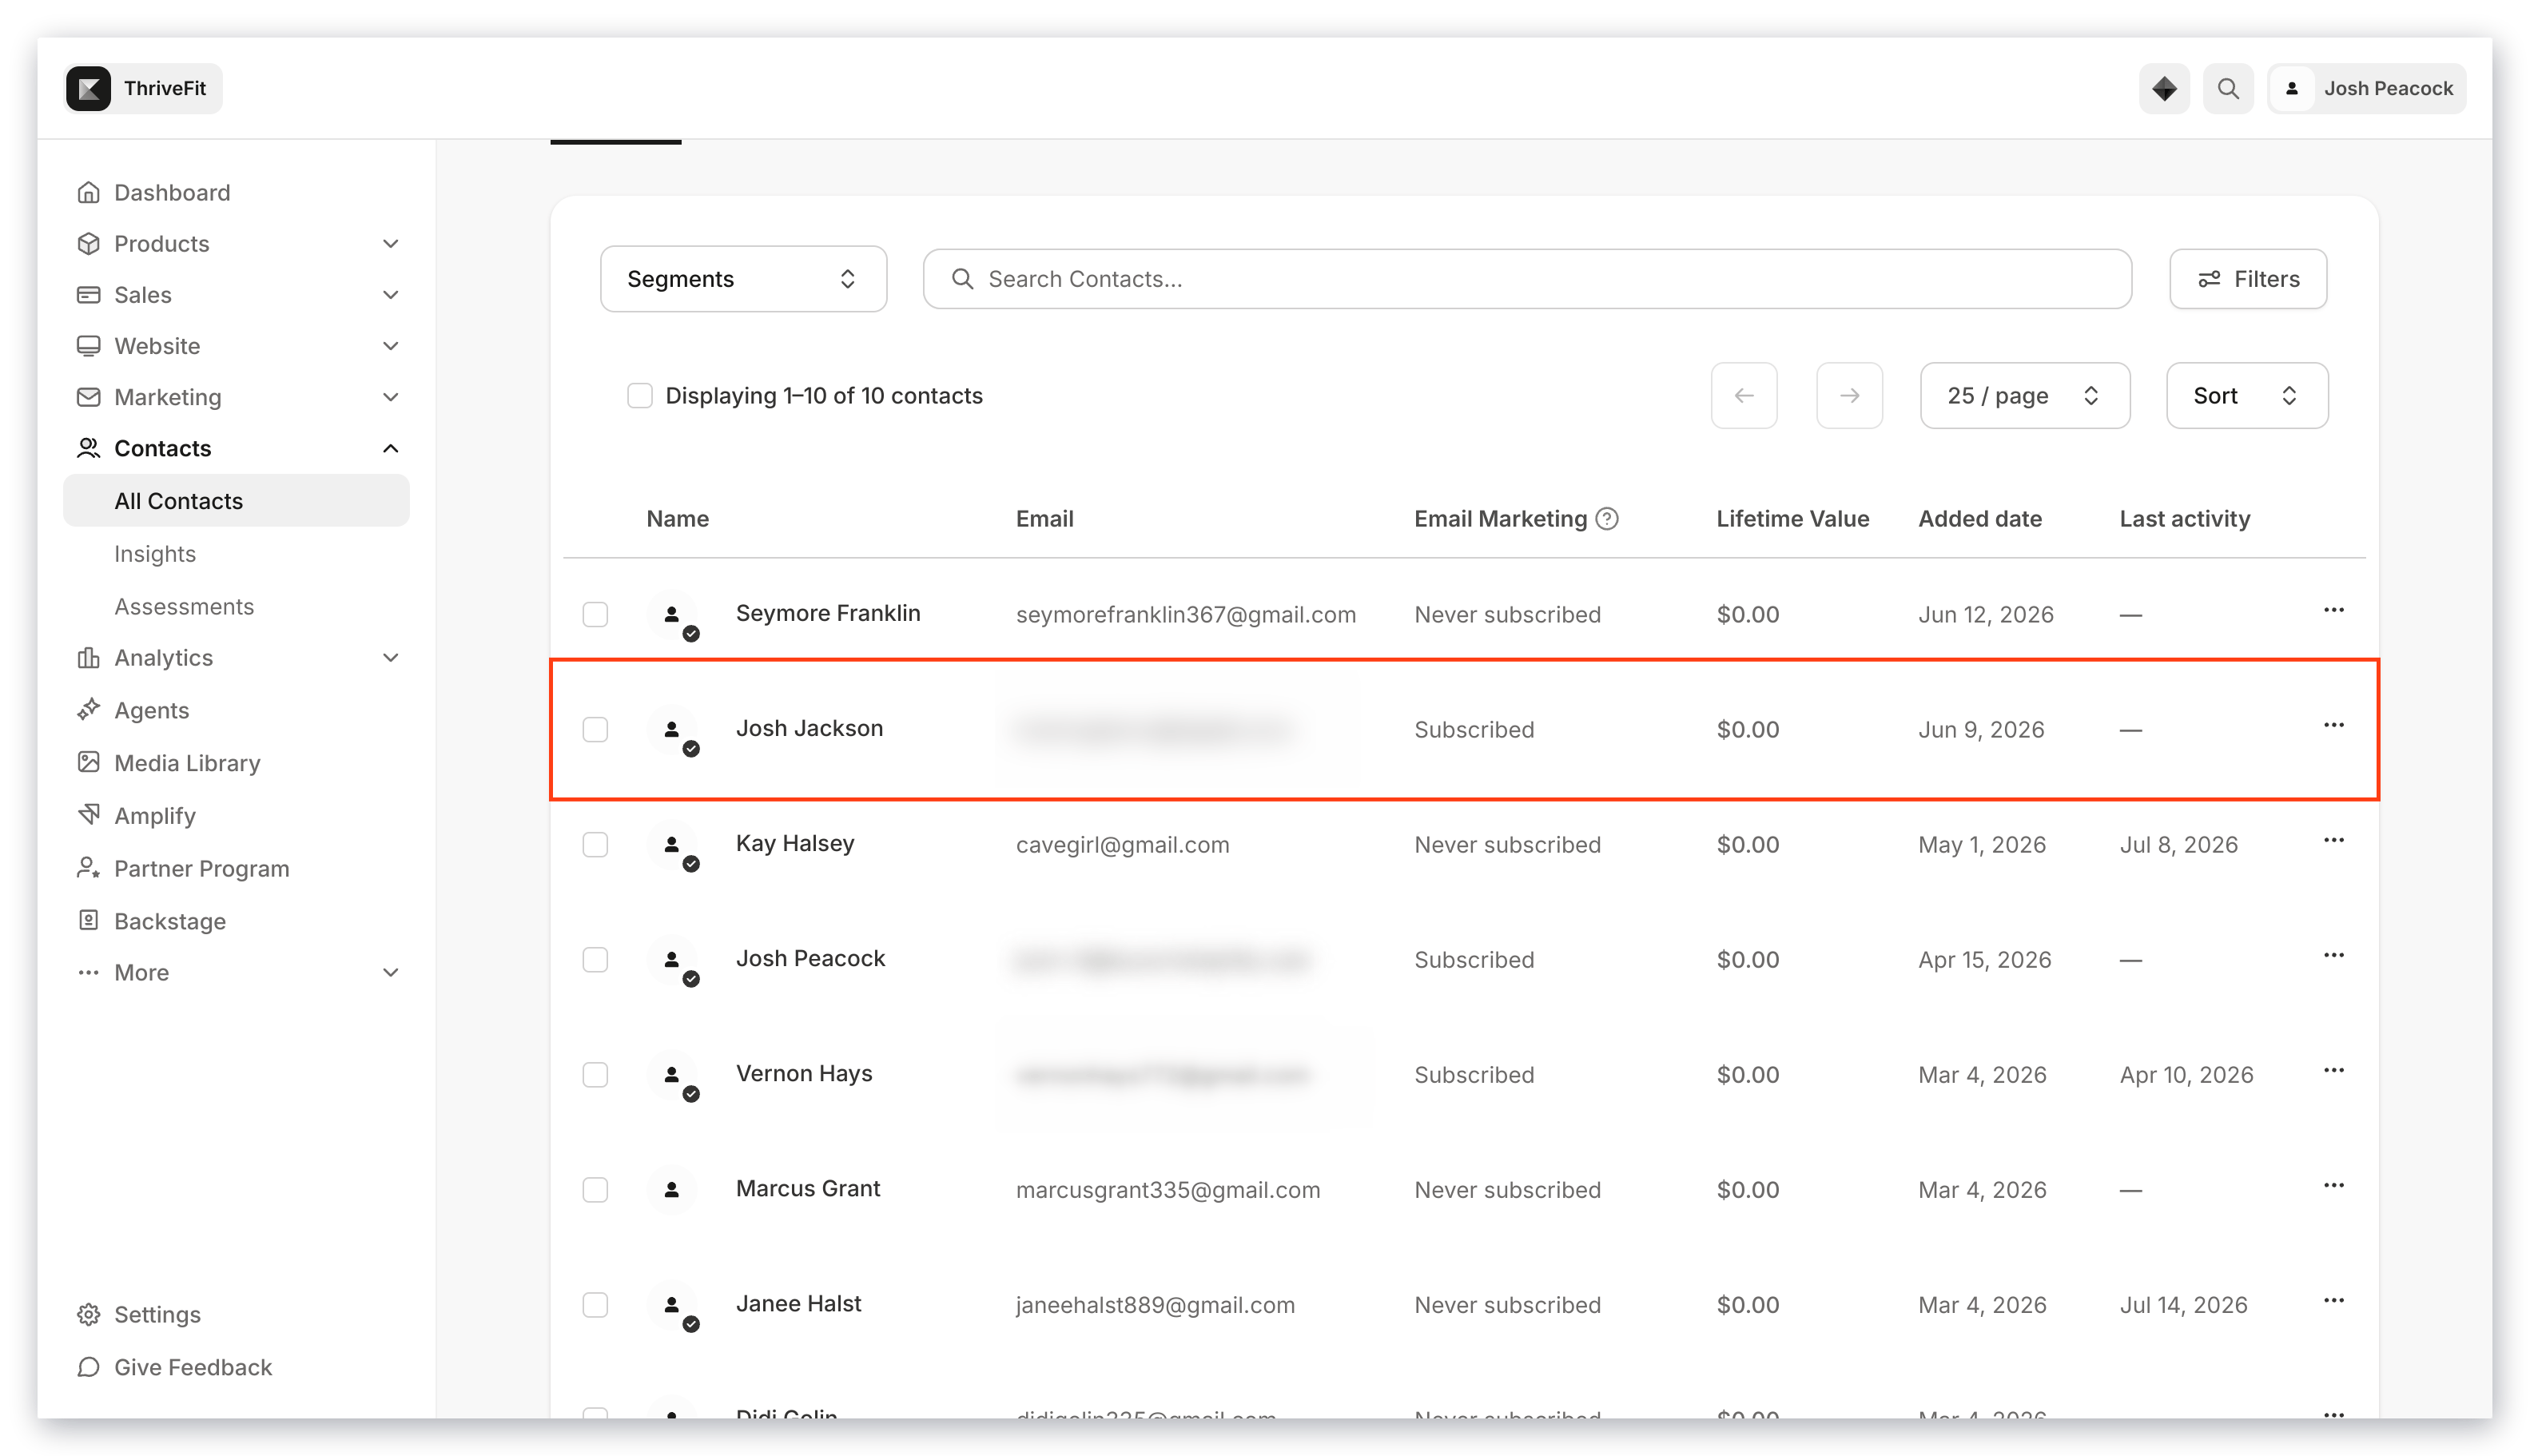Open the Filters button
This screenshot has width=2530, height=1456.
2247,279
